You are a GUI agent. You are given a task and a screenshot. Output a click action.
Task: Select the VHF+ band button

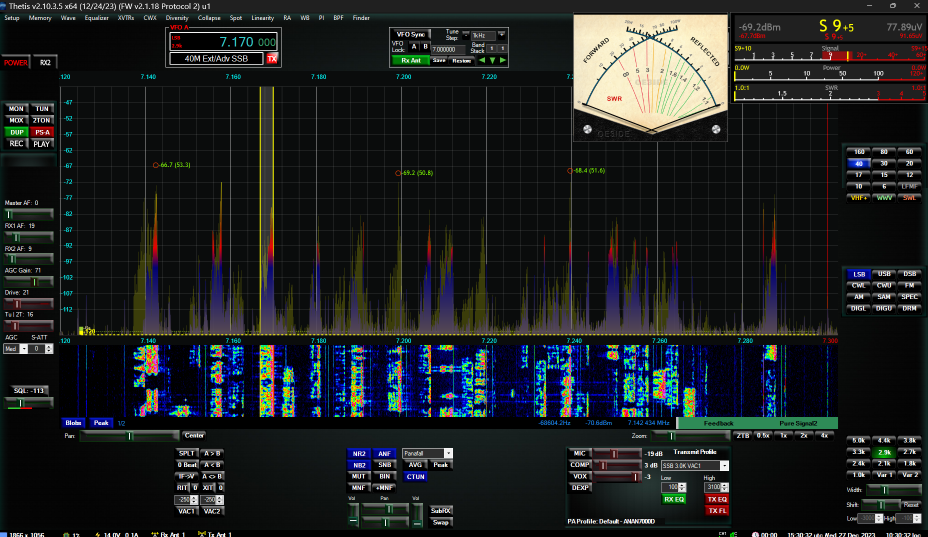[859, 198]
